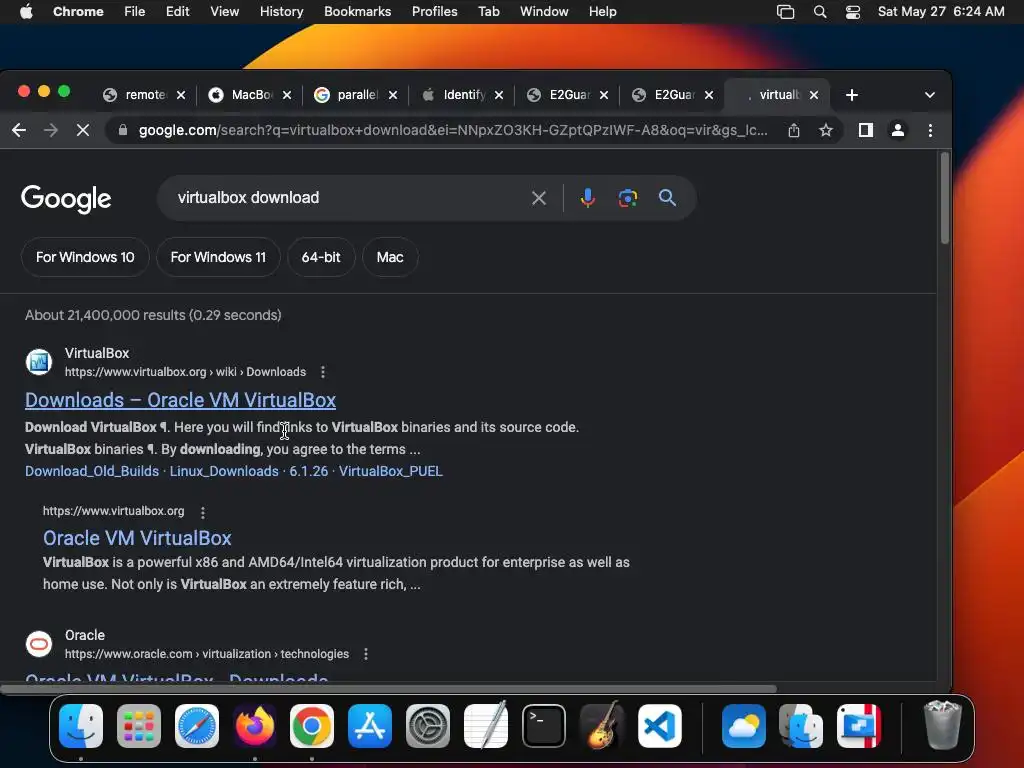1024x768 pixels.
Task: Open TextEdit from the dock
Action: pos(486,726)
